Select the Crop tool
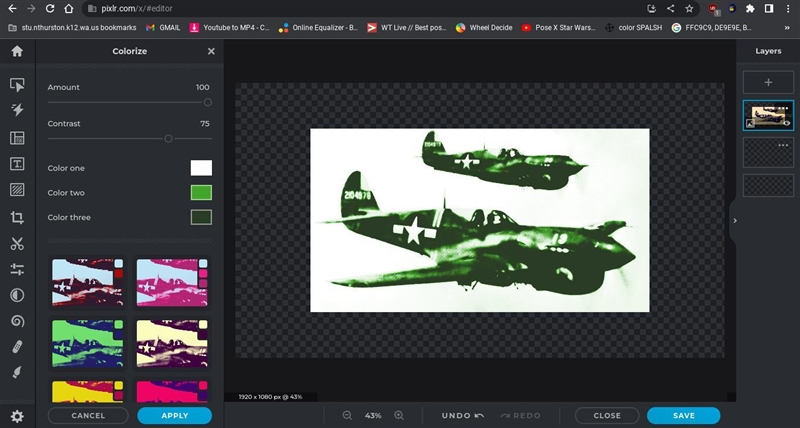The height and width of the screenshot is (428, 800). (17, 218)
